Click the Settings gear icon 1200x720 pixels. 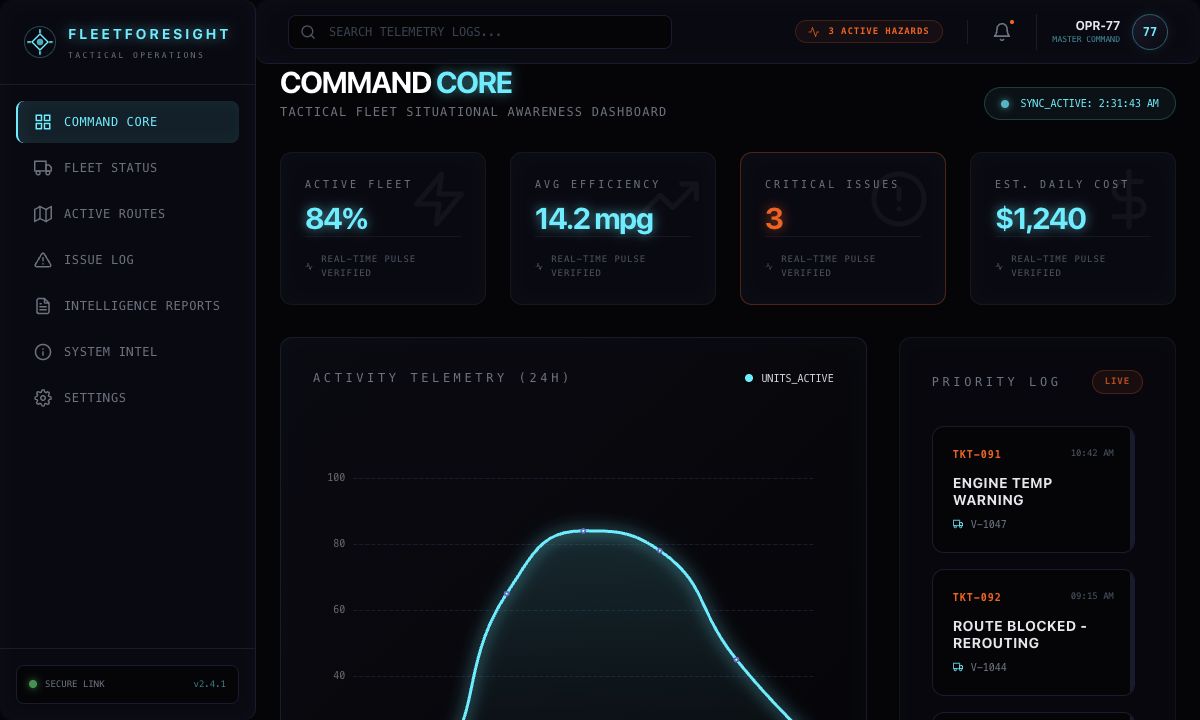click(x=43, y=398)
